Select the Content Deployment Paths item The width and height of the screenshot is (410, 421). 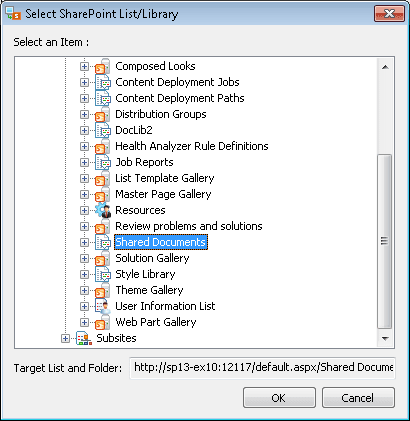pyautogui.click(x=180, y=98)
